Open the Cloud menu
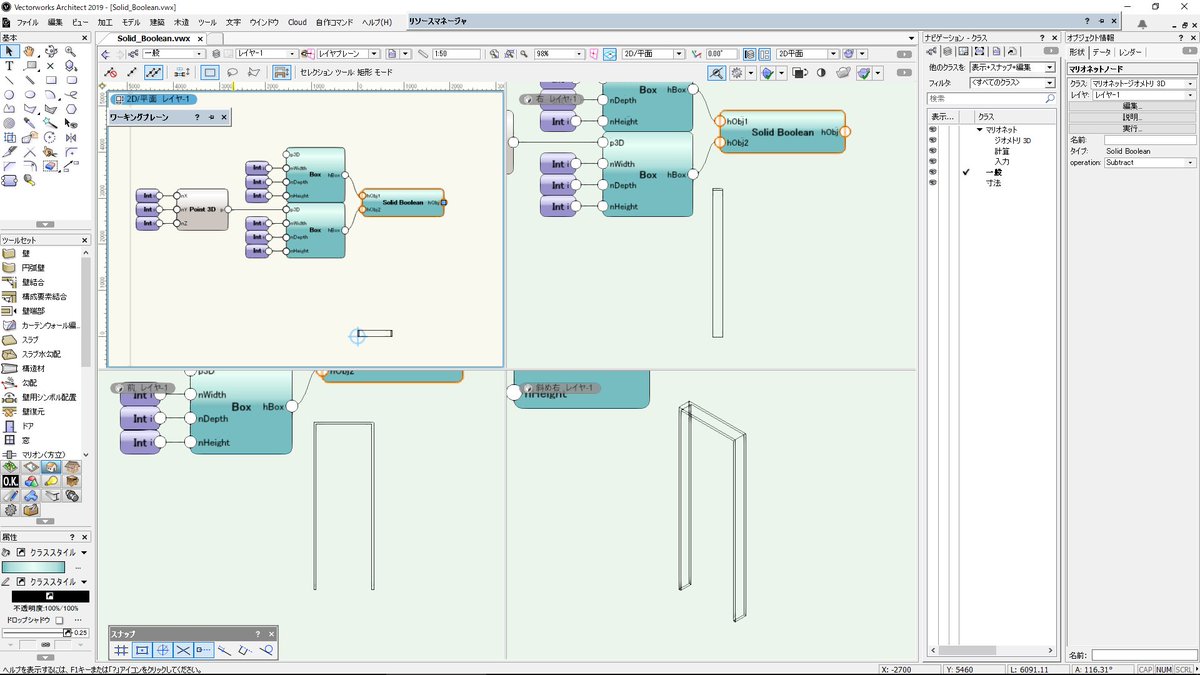 297,22
